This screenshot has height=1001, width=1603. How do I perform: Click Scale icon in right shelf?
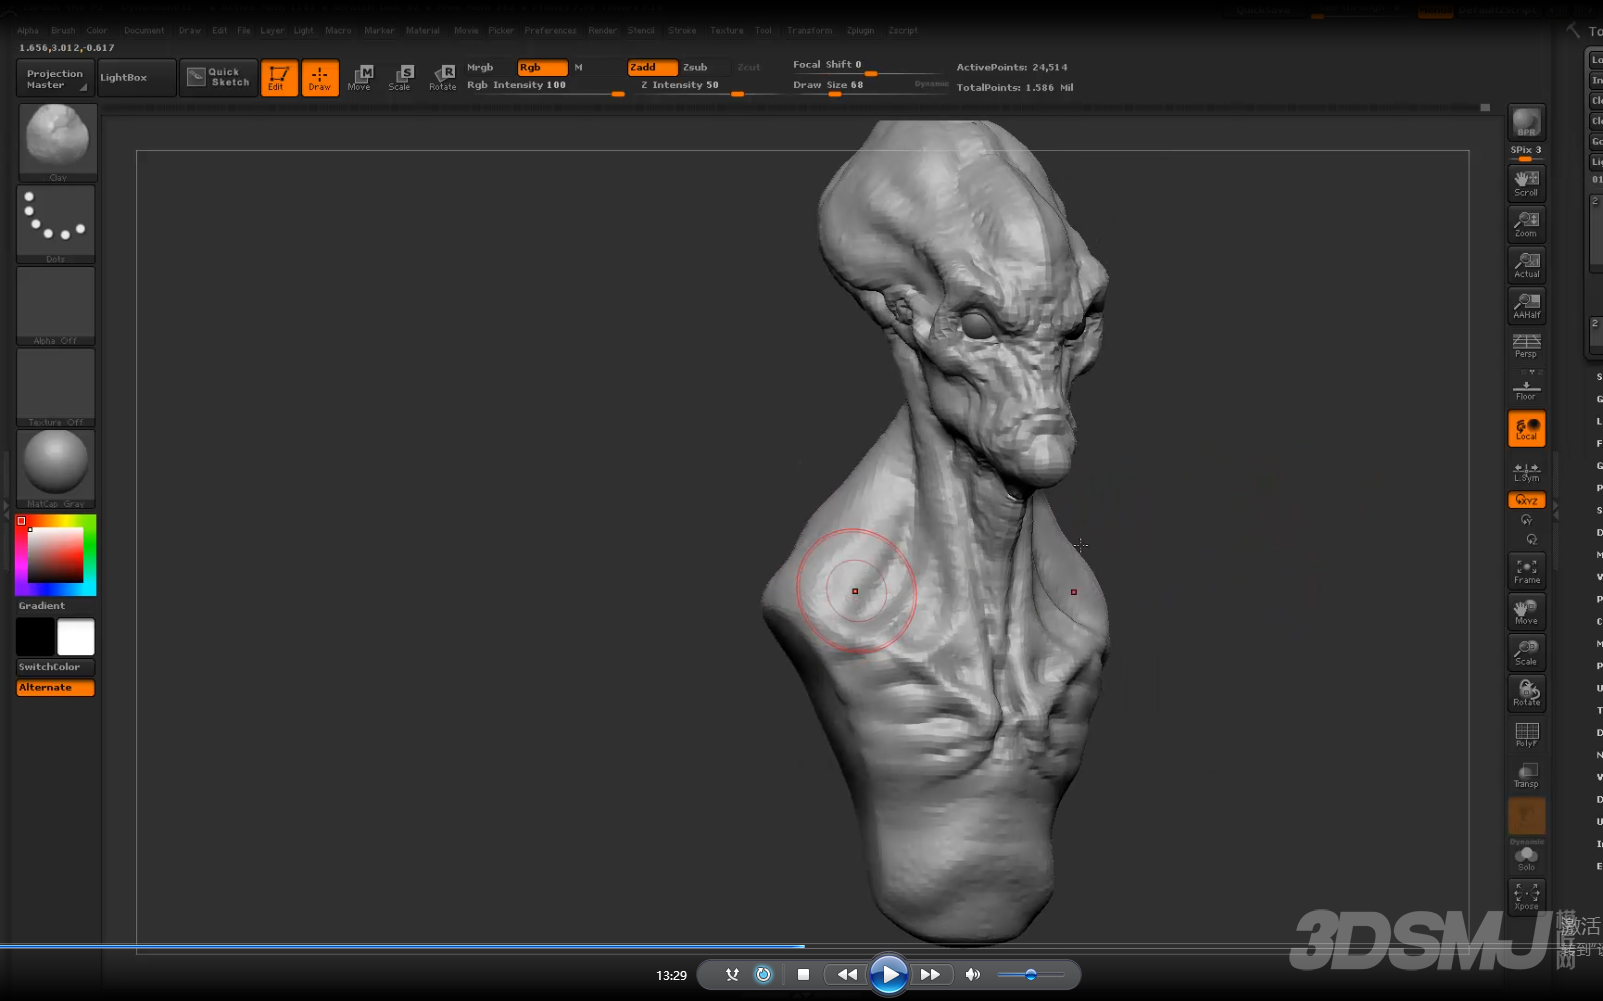click(x=1526, y=653)
